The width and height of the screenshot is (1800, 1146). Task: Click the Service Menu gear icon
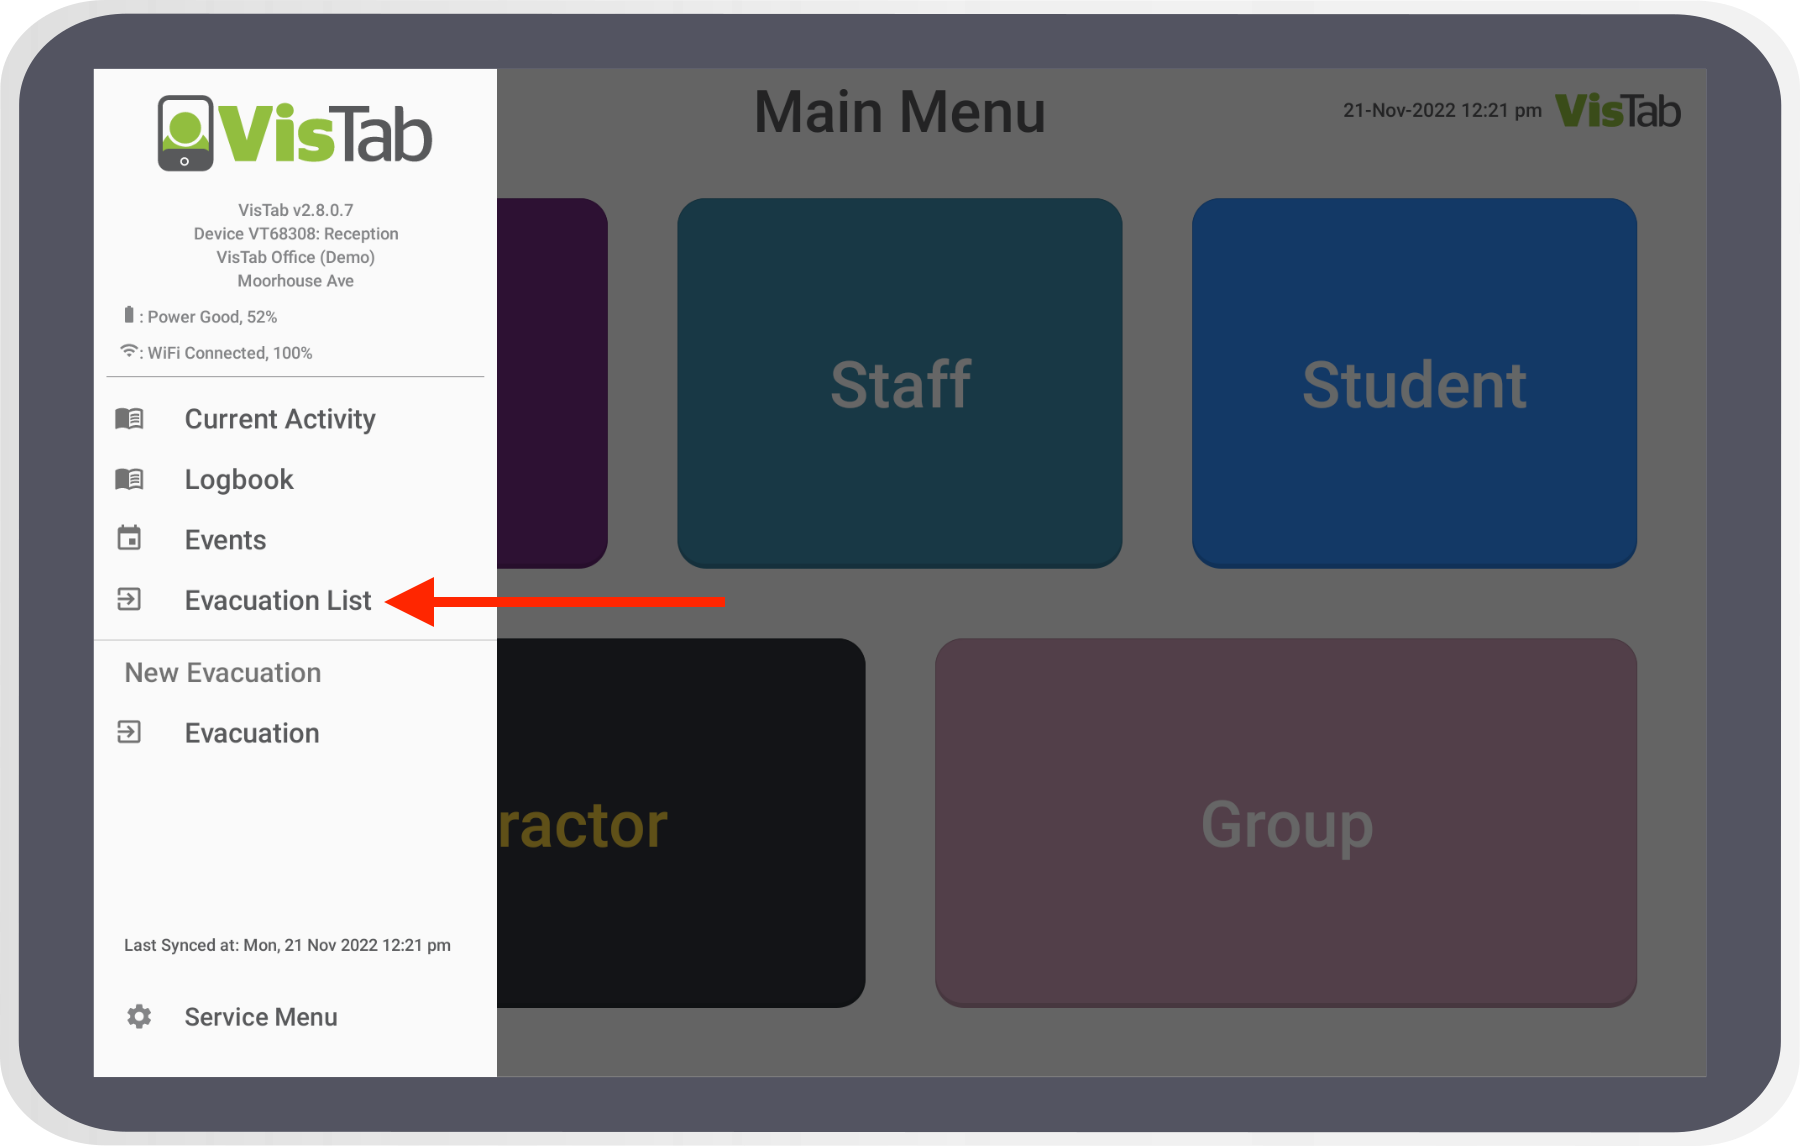[139, 1017]
